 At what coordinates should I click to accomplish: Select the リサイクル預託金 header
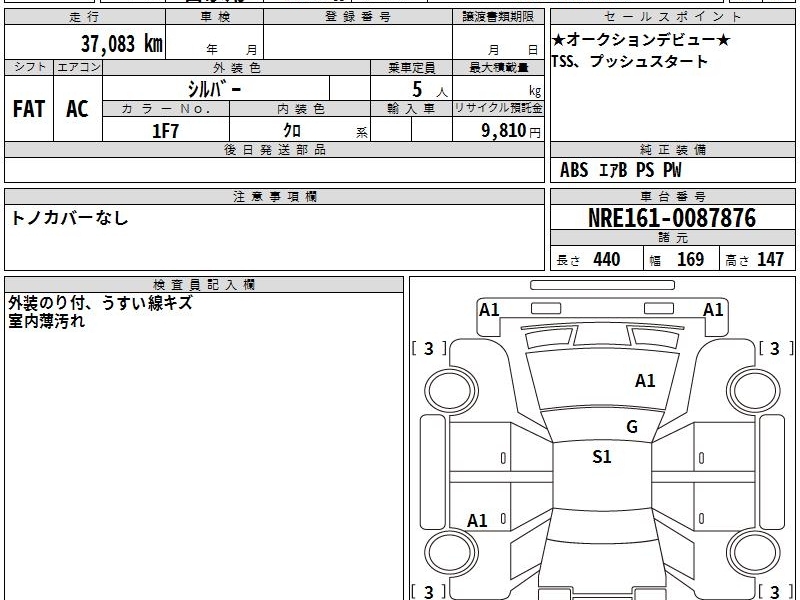coord(498,108)
